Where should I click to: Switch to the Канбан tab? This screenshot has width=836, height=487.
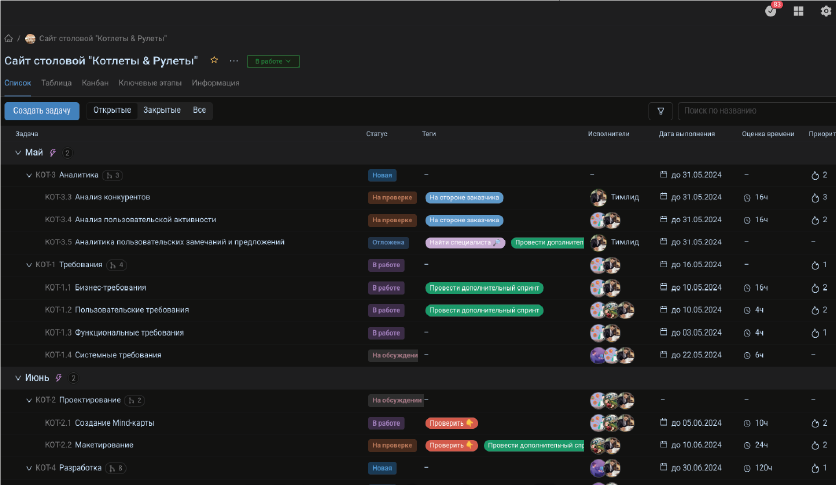pyautogui.click(x=95, y=83)
